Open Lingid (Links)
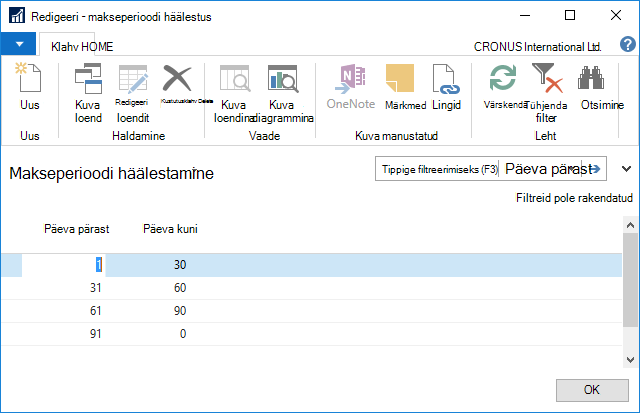The width and height of the screenshot is (640, 413). tap(446, 87)
